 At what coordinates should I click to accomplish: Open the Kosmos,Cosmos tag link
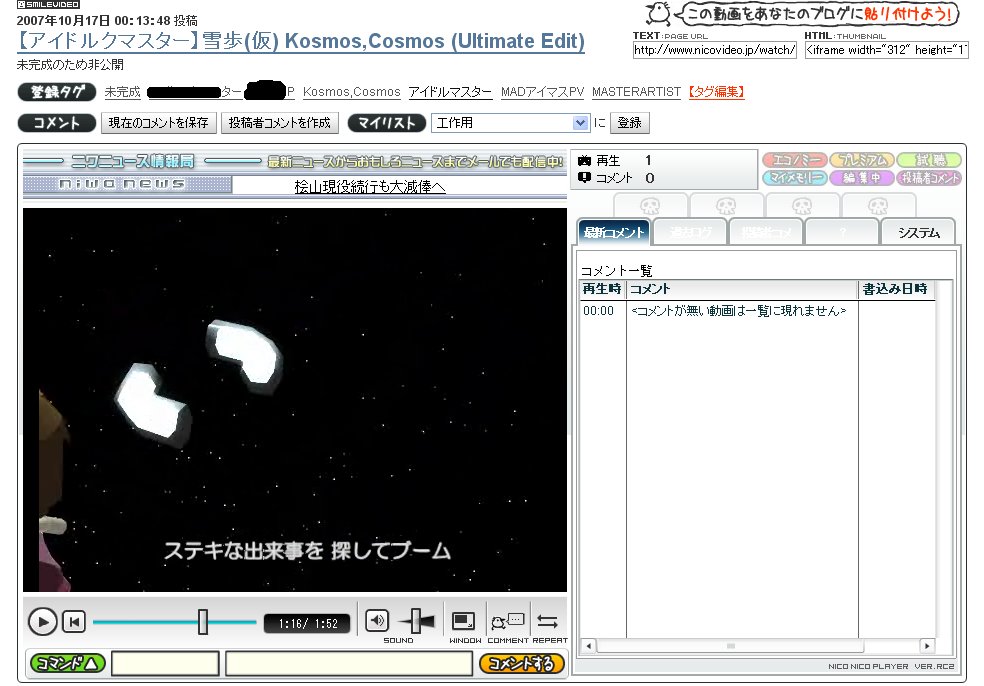point(351,92)
